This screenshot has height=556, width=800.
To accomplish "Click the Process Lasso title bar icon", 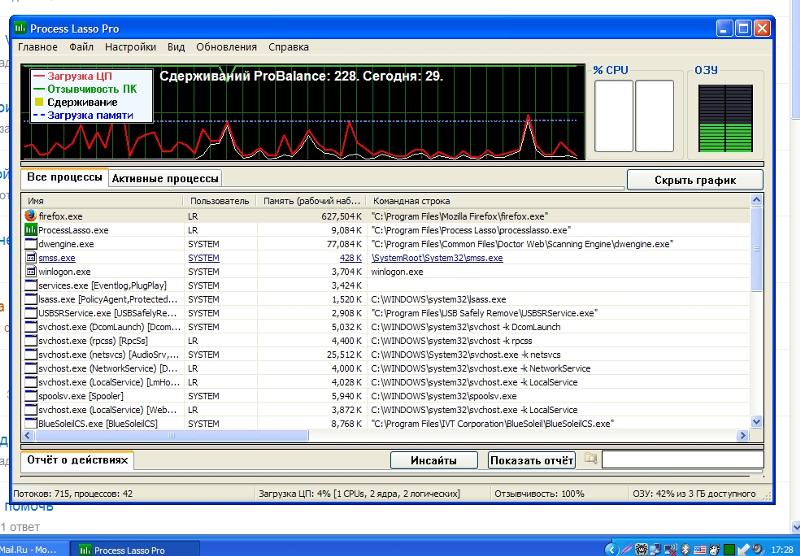I will (20, 28).
